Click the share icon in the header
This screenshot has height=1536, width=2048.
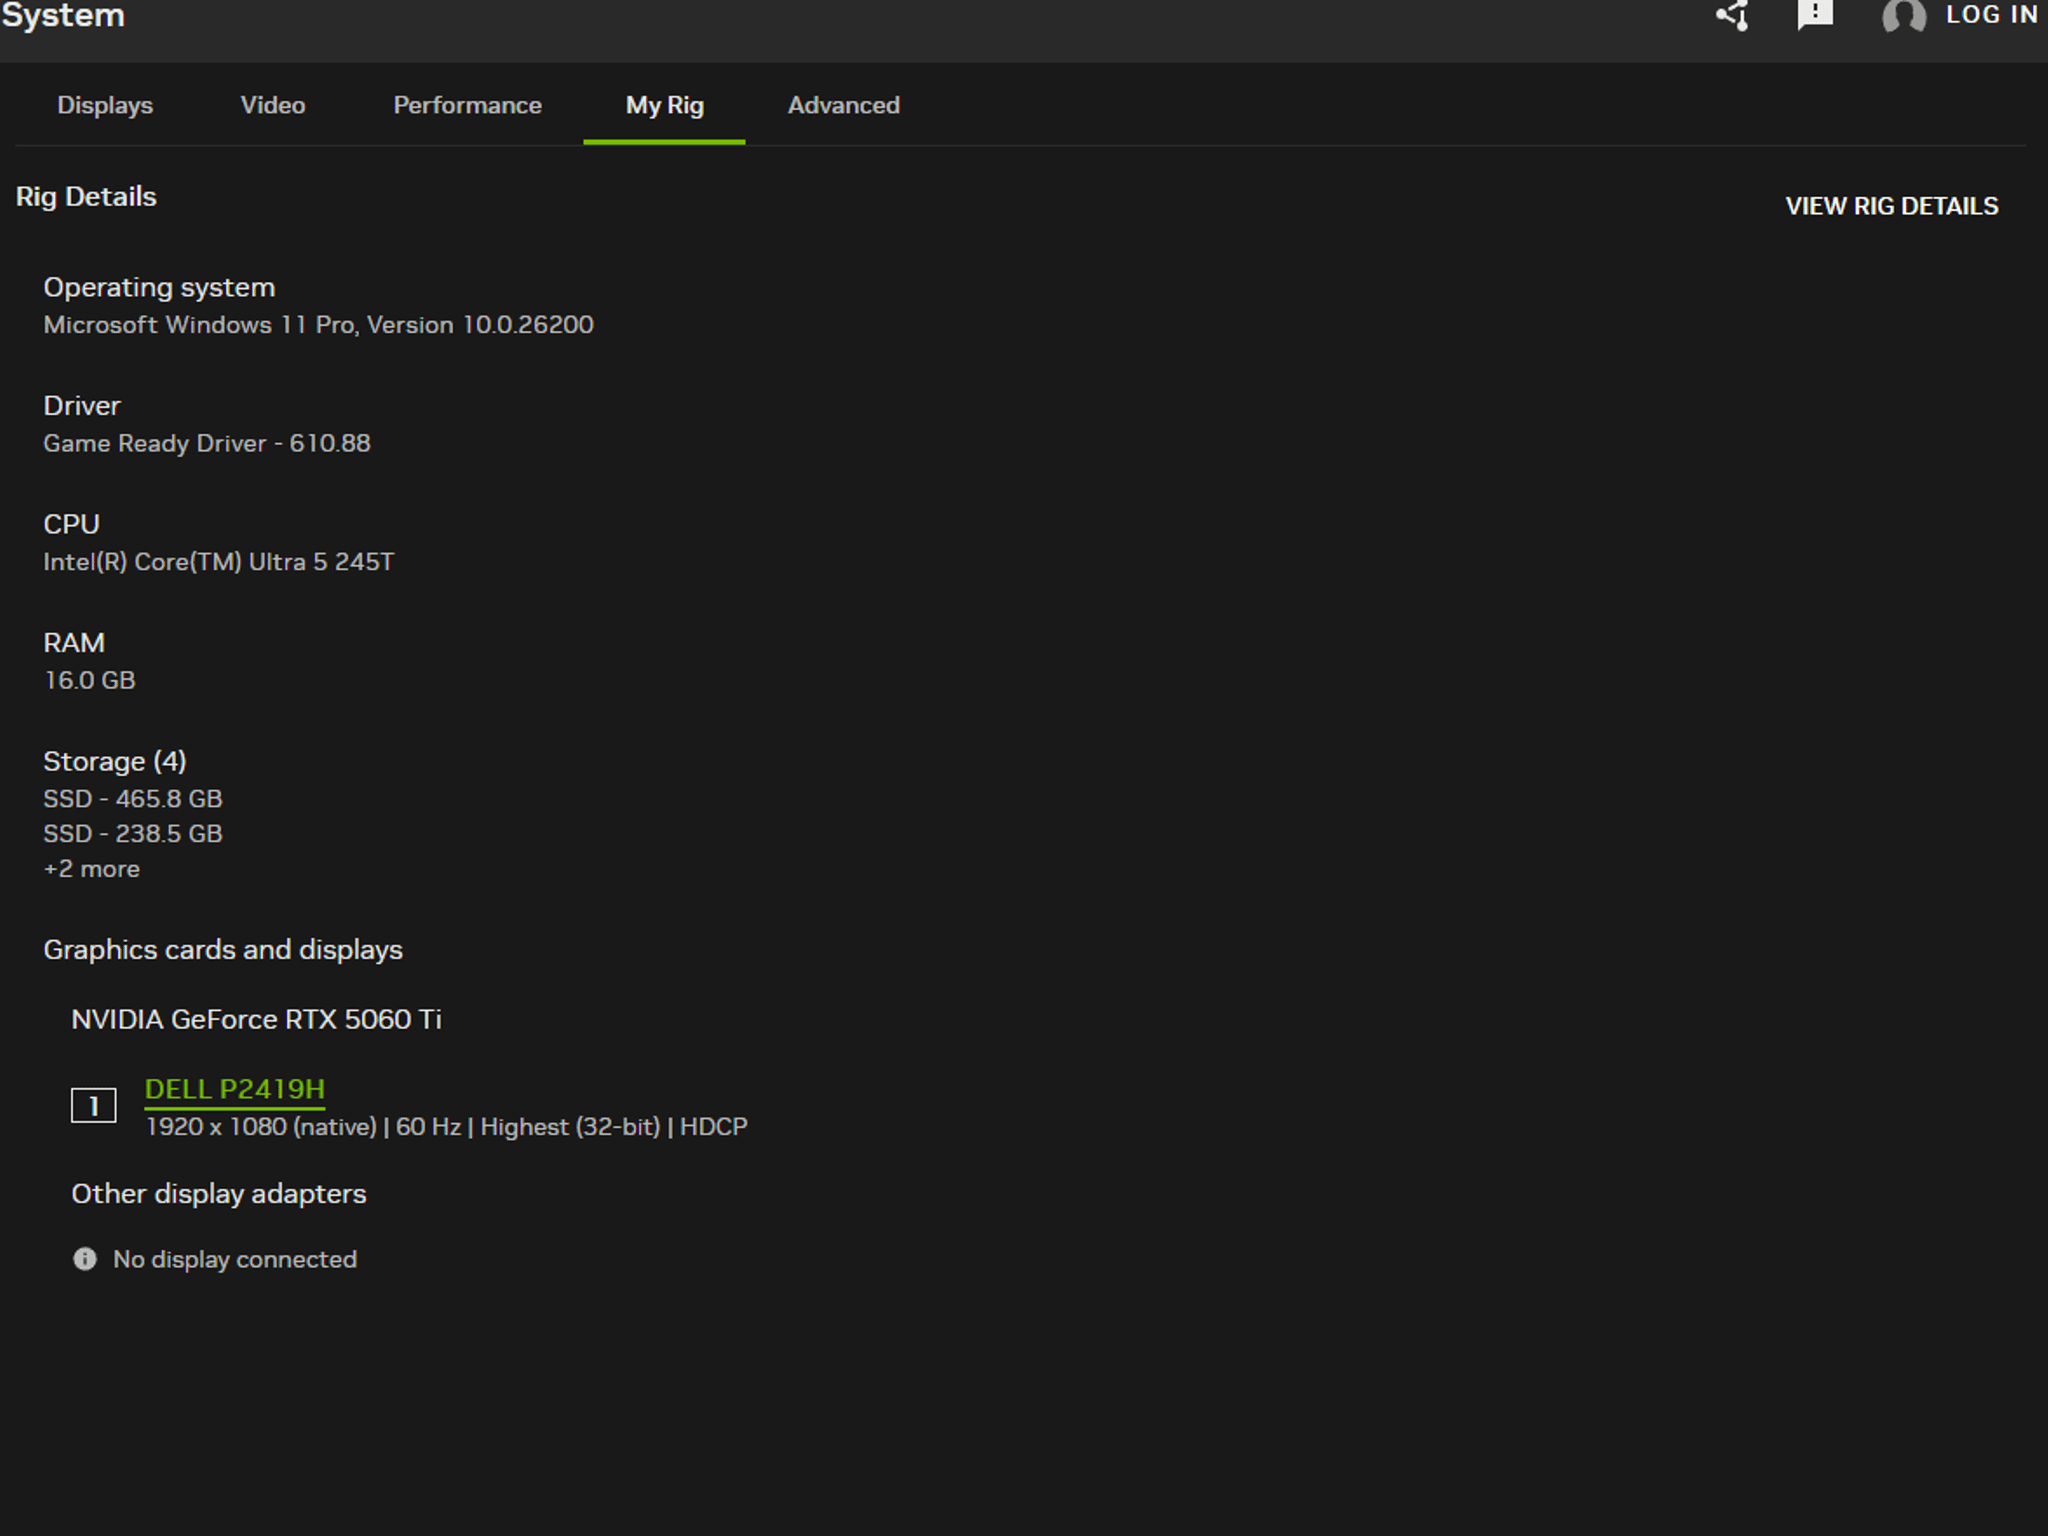pyautogui.click(x=1733, y=15)
